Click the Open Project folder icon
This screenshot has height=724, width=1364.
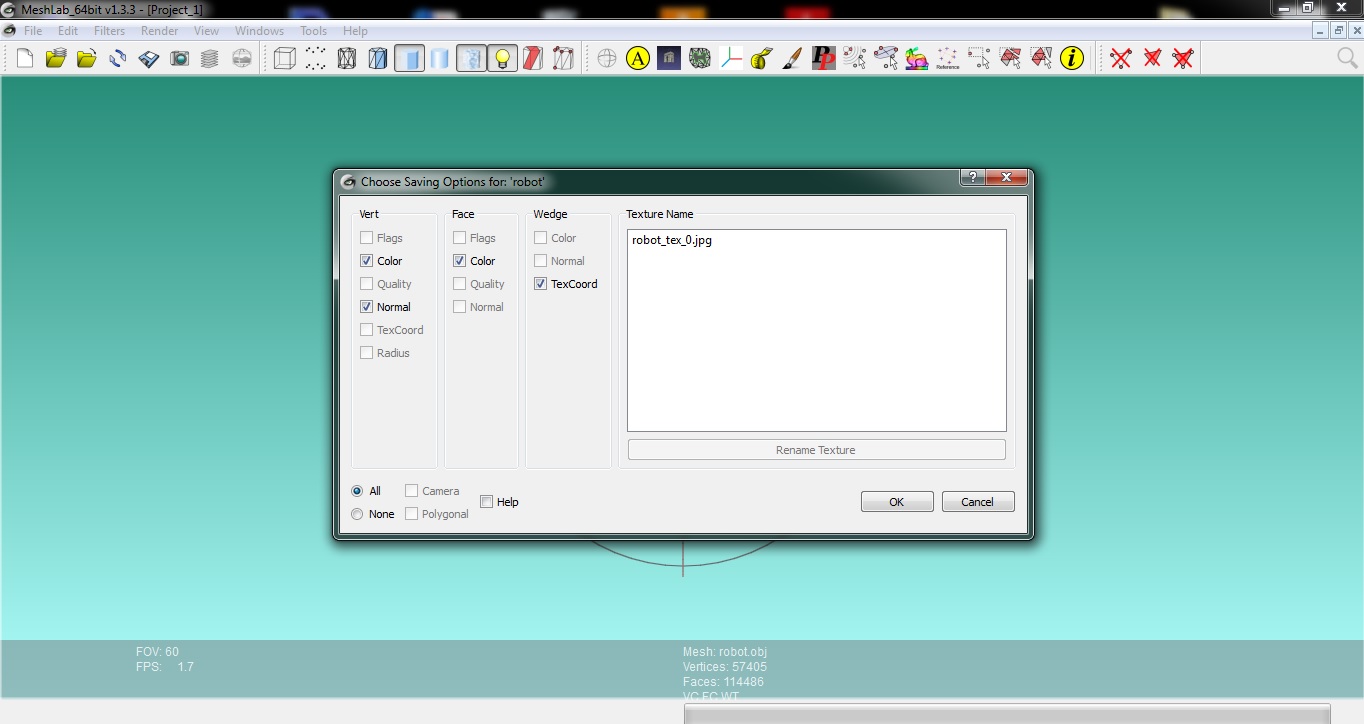(x=56, y=59)
